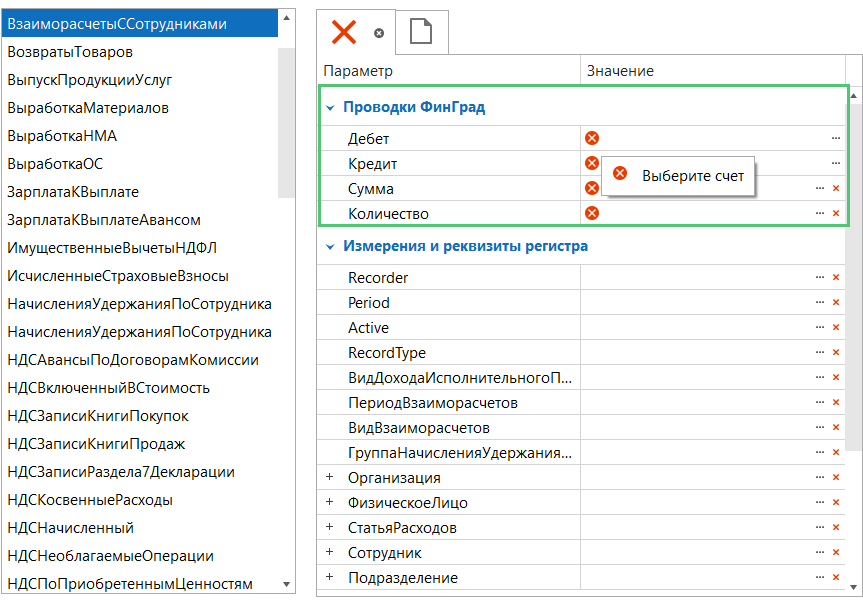The width and height of the screenshot is (863, 602).
Task: Open the ellipsis picker for Period
Action: pos(820,303)
